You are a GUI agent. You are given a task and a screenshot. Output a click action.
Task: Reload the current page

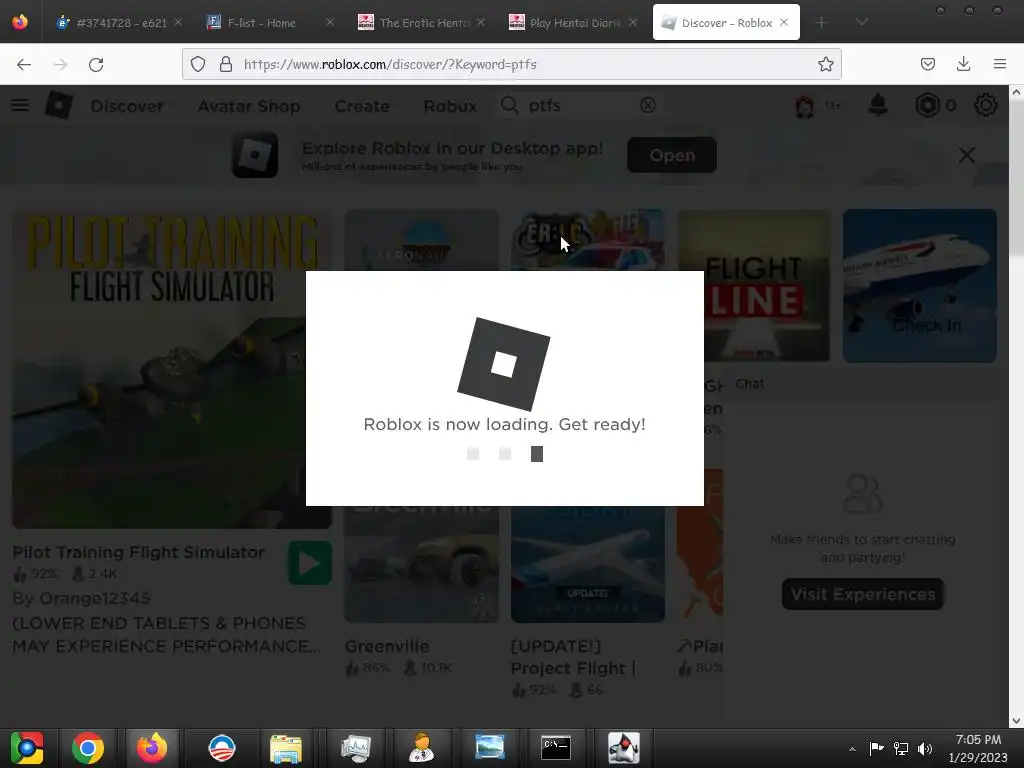(x=96, y=64)
